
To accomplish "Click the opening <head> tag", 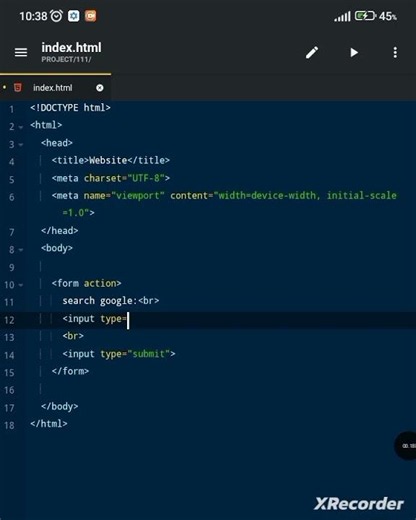I will (x=57, y=143).
